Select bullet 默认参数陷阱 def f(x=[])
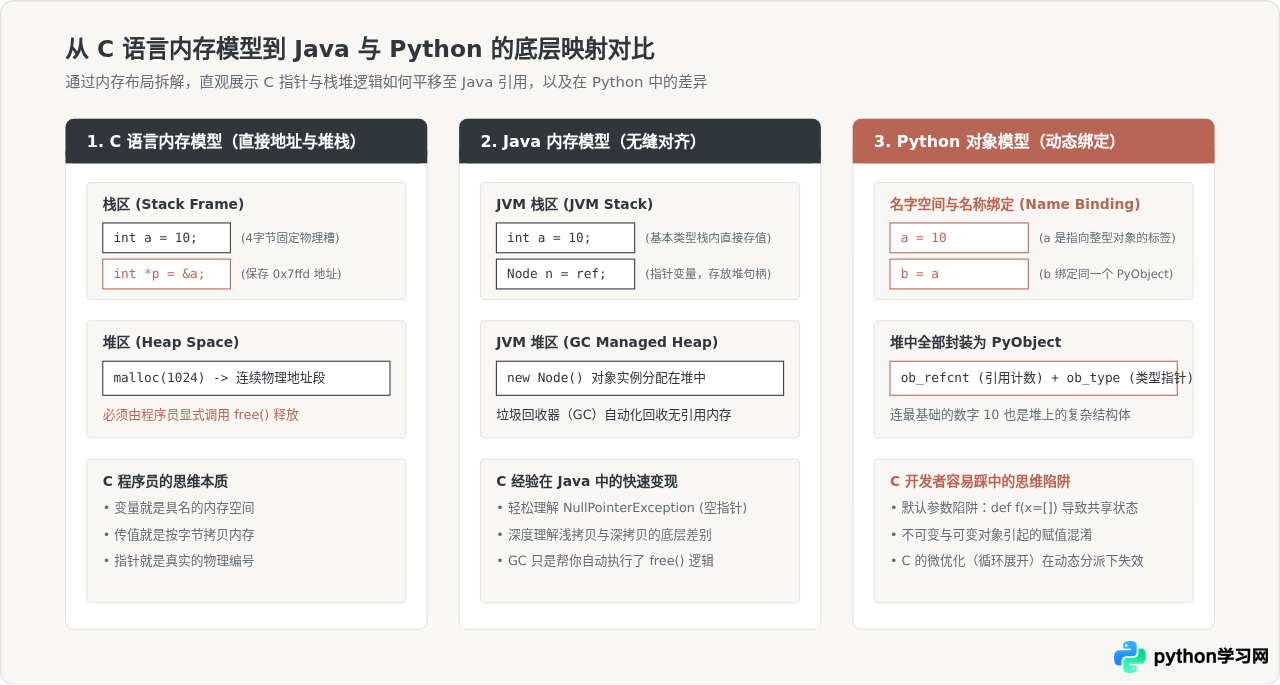 1014,508
